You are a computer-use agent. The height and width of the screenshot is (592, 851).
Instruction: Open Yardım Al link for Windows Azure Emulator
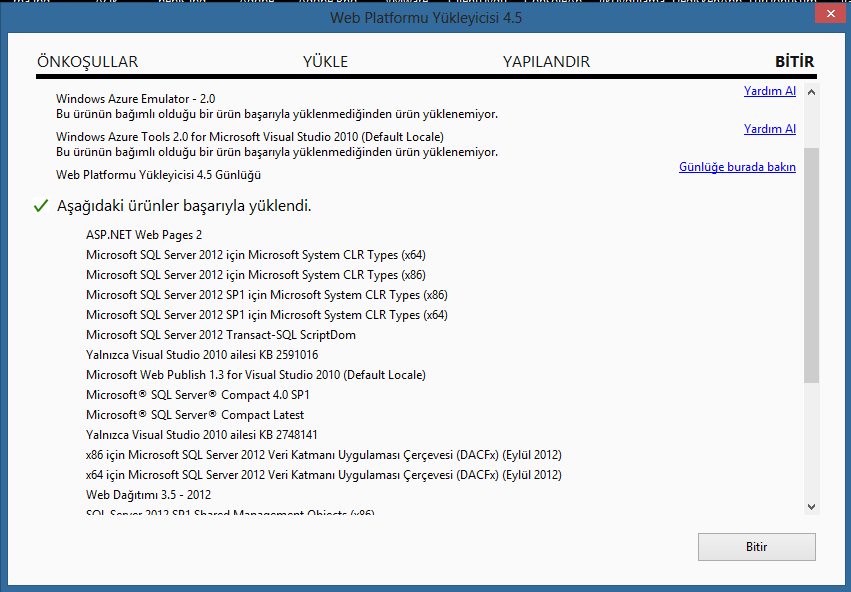[x=770, y=91]
